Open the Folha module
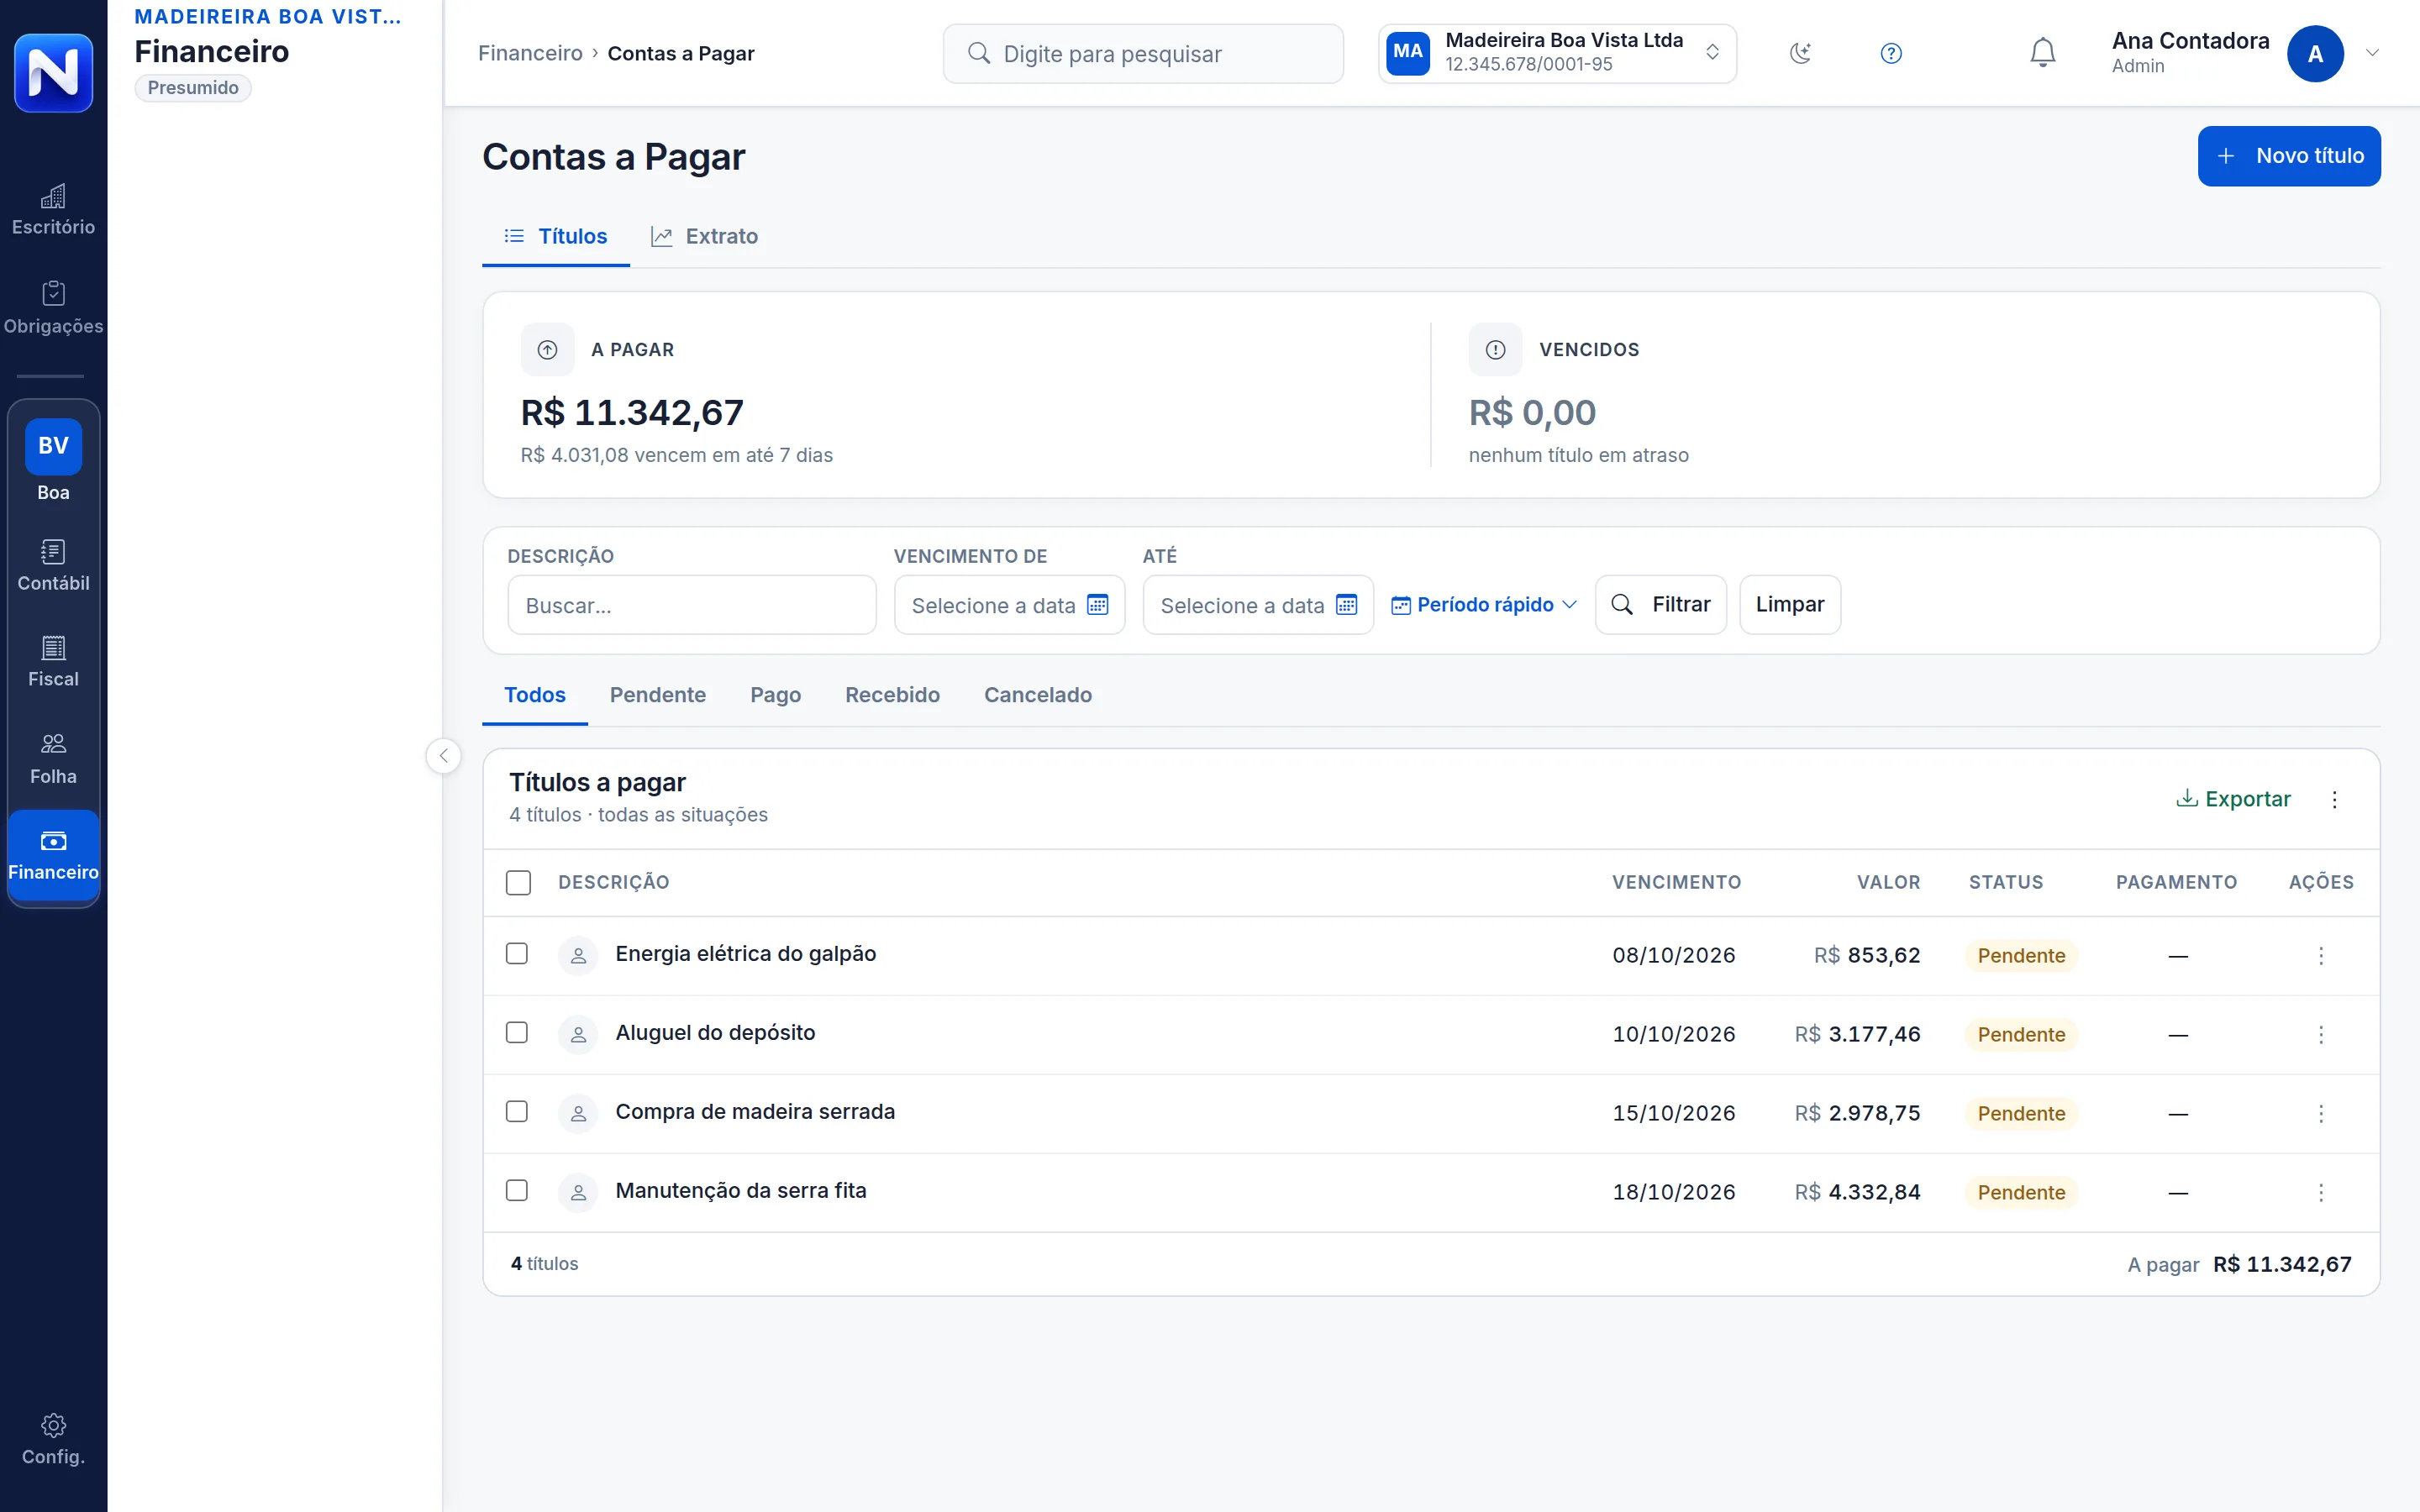2420x1512 pixels. click(x=53, y=759)
